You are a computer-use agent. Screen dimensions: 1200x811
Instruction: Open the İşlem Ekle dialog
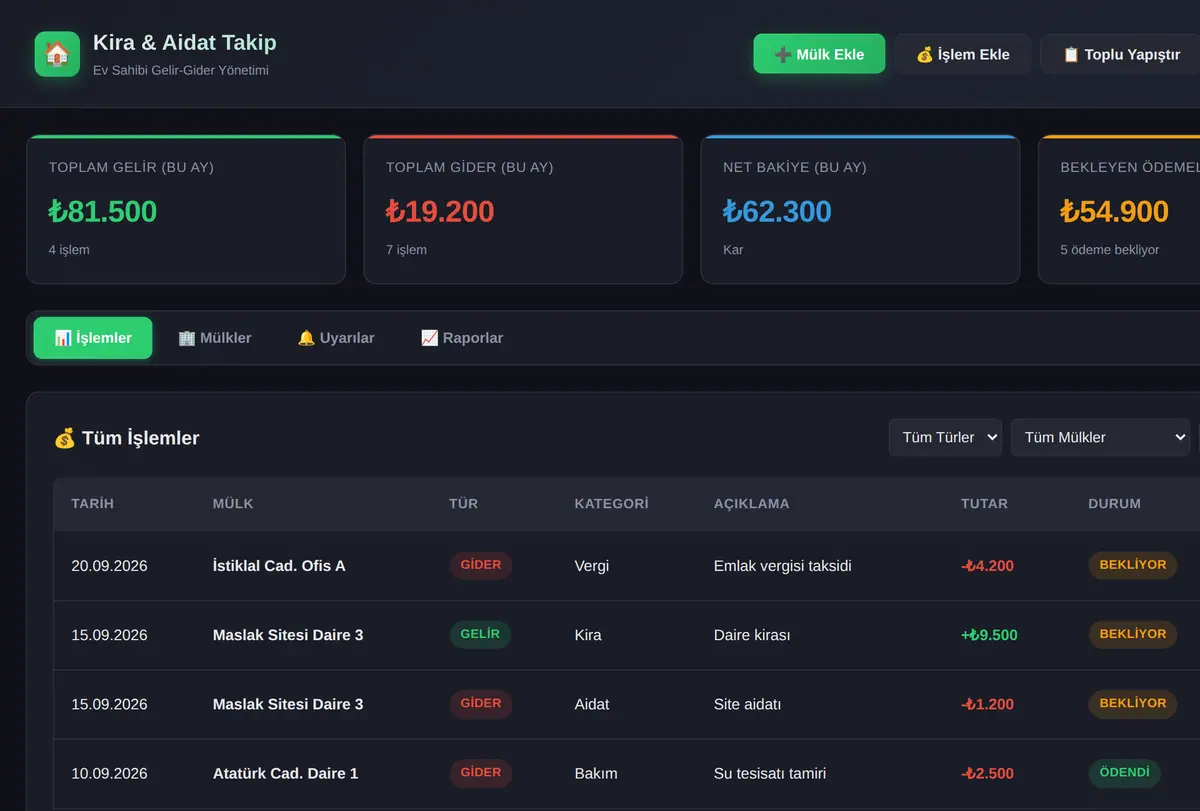click(x=963, y=54)
